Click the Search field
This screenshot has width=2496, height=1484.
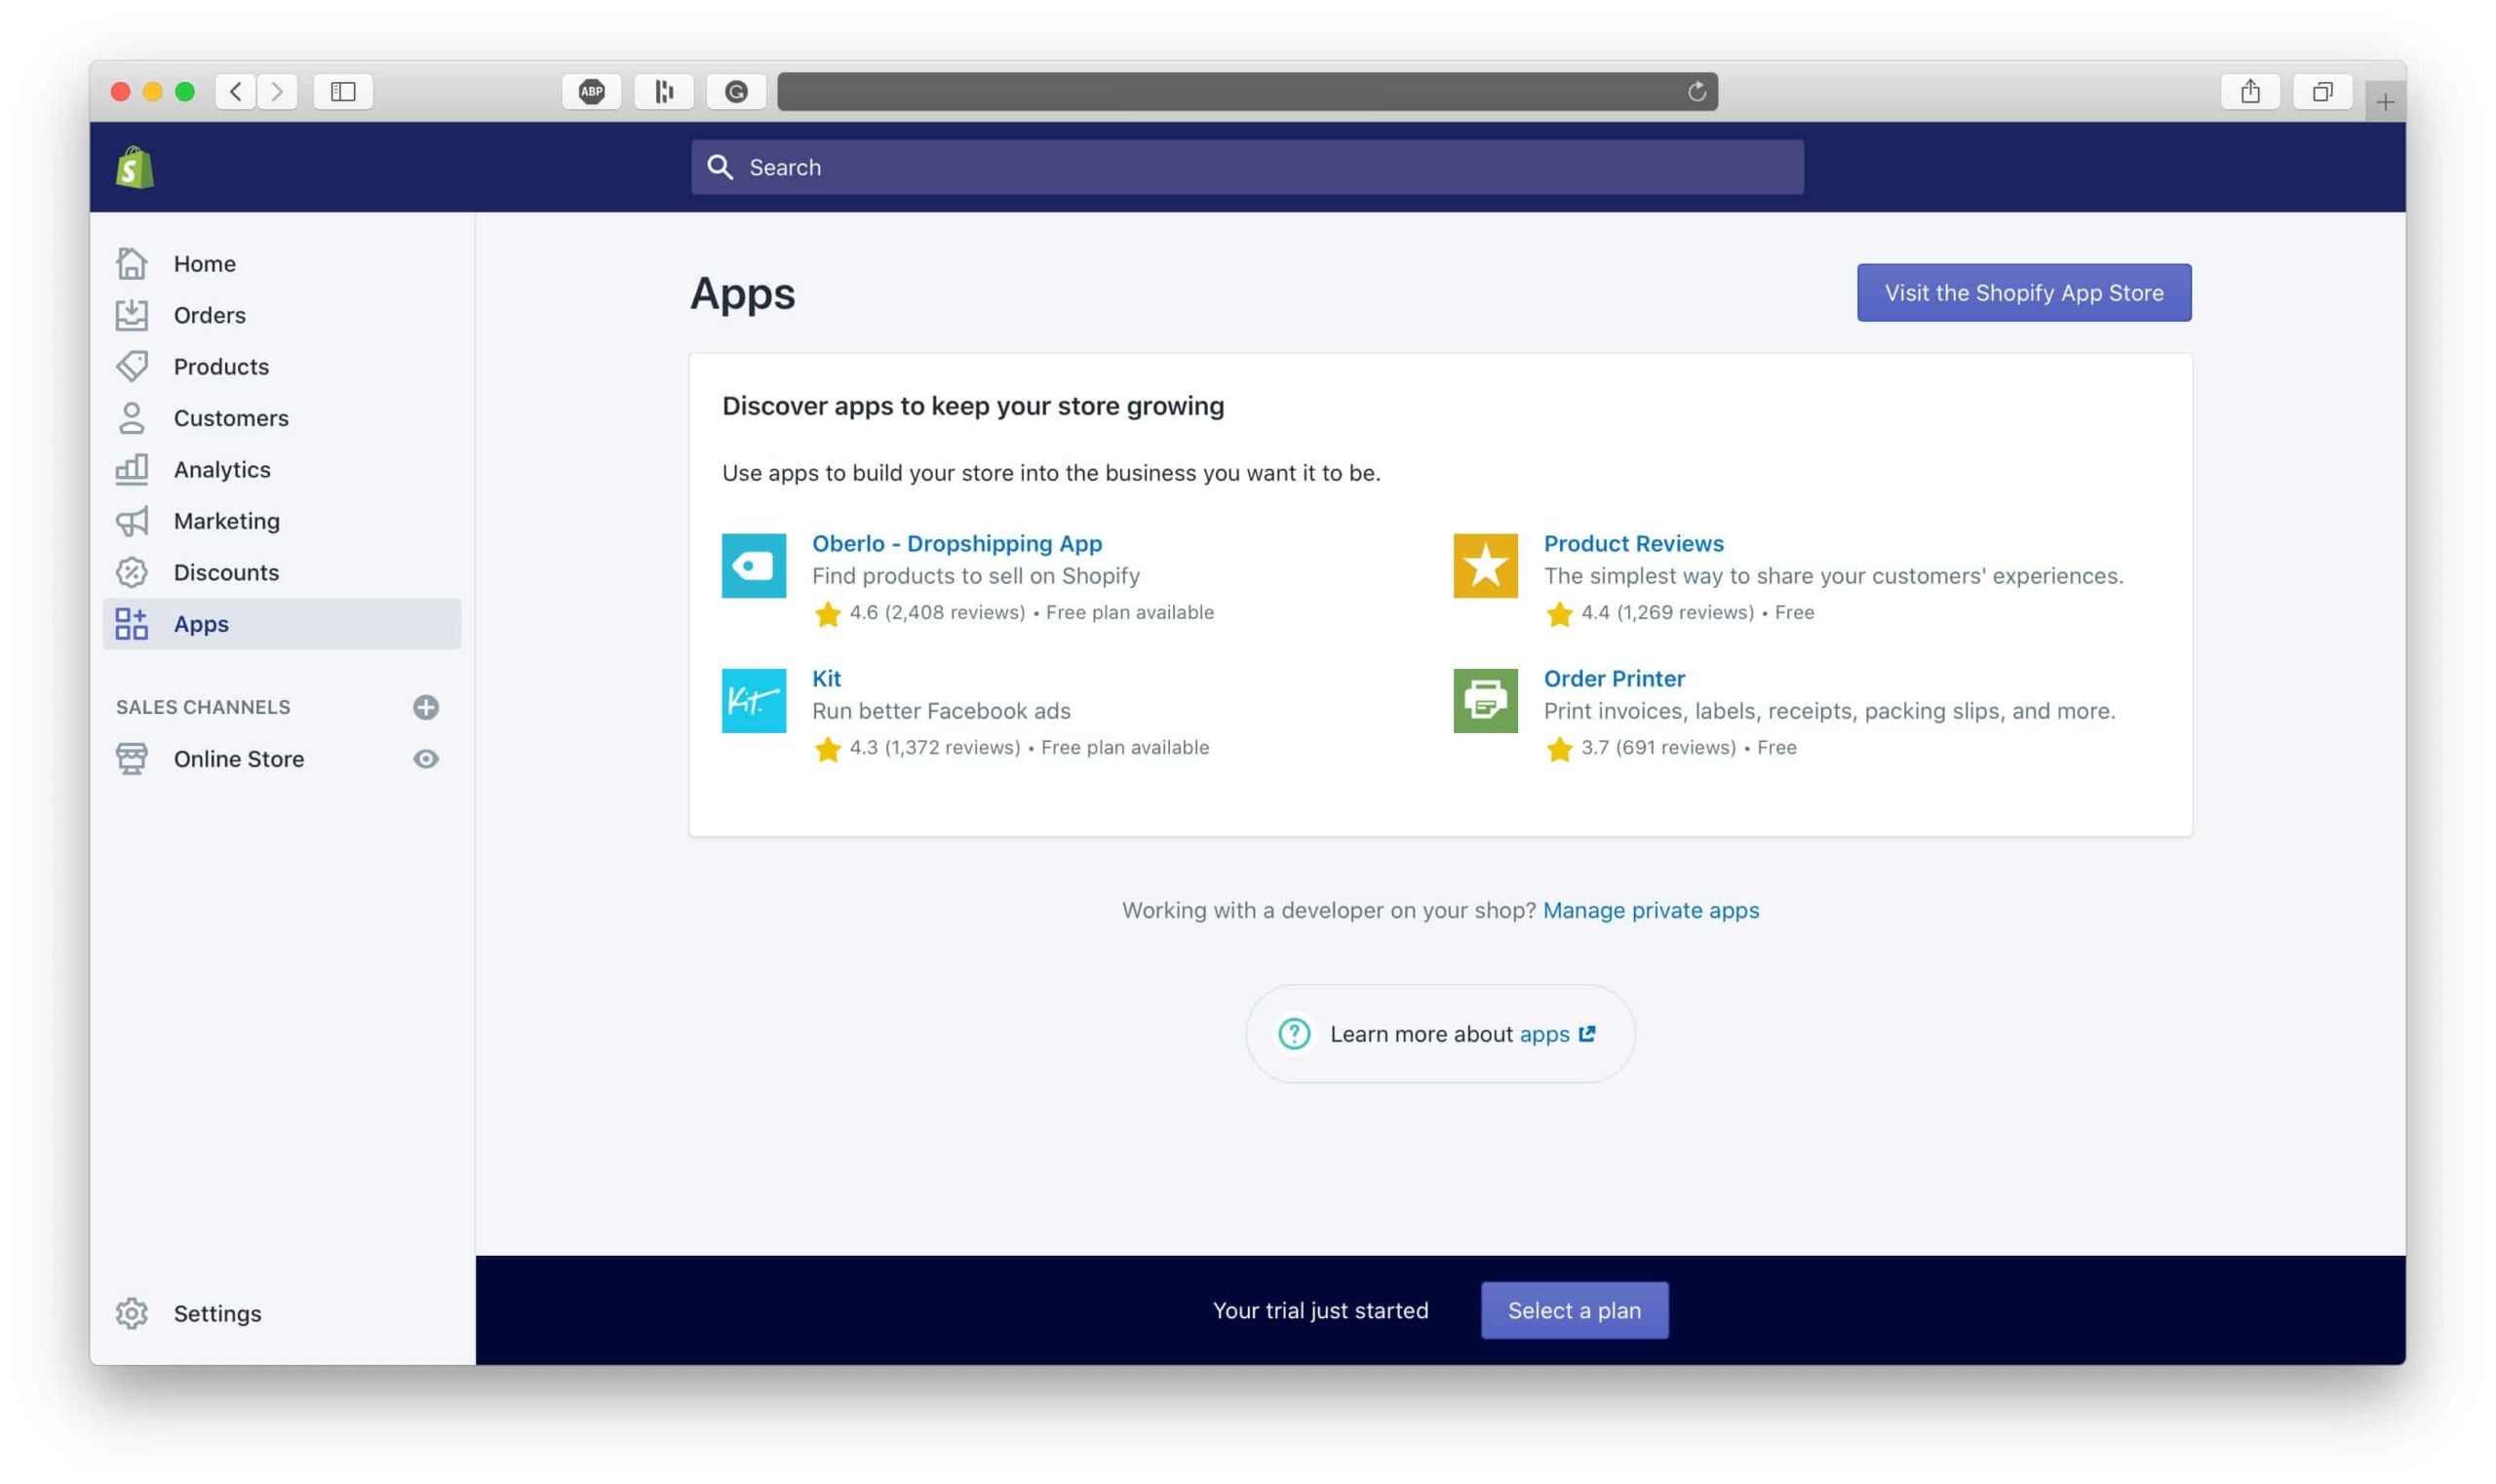1247,167
